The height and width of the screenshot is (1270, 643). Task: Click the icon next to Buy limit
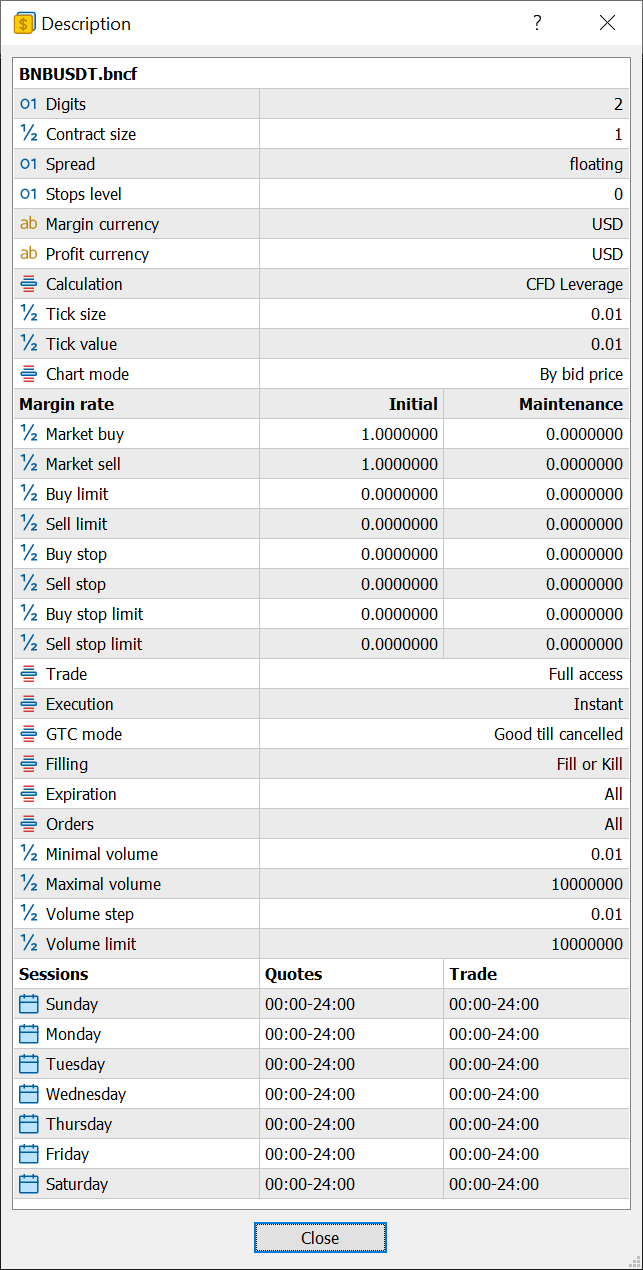click(x=28, y=494)
